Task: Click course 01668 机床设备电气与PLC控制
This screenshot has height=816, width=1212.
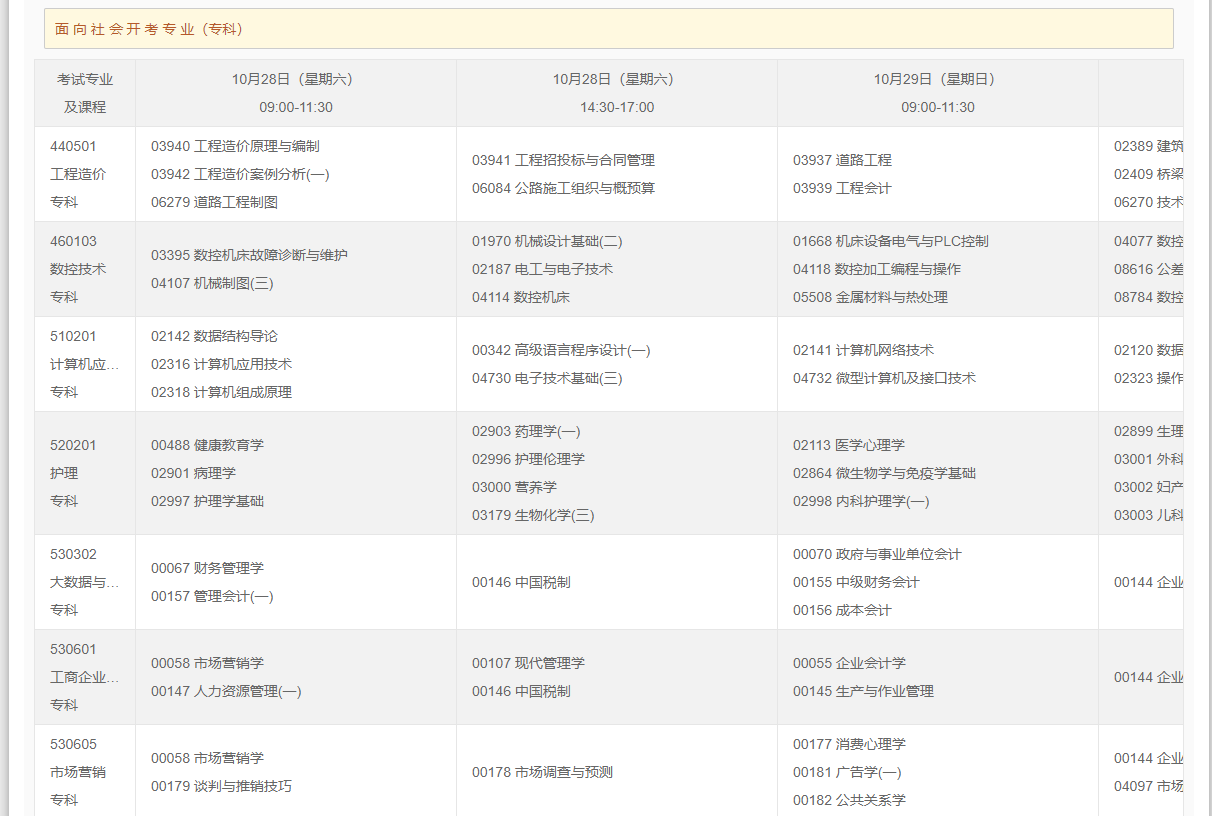Action: (x=890, y=241)
